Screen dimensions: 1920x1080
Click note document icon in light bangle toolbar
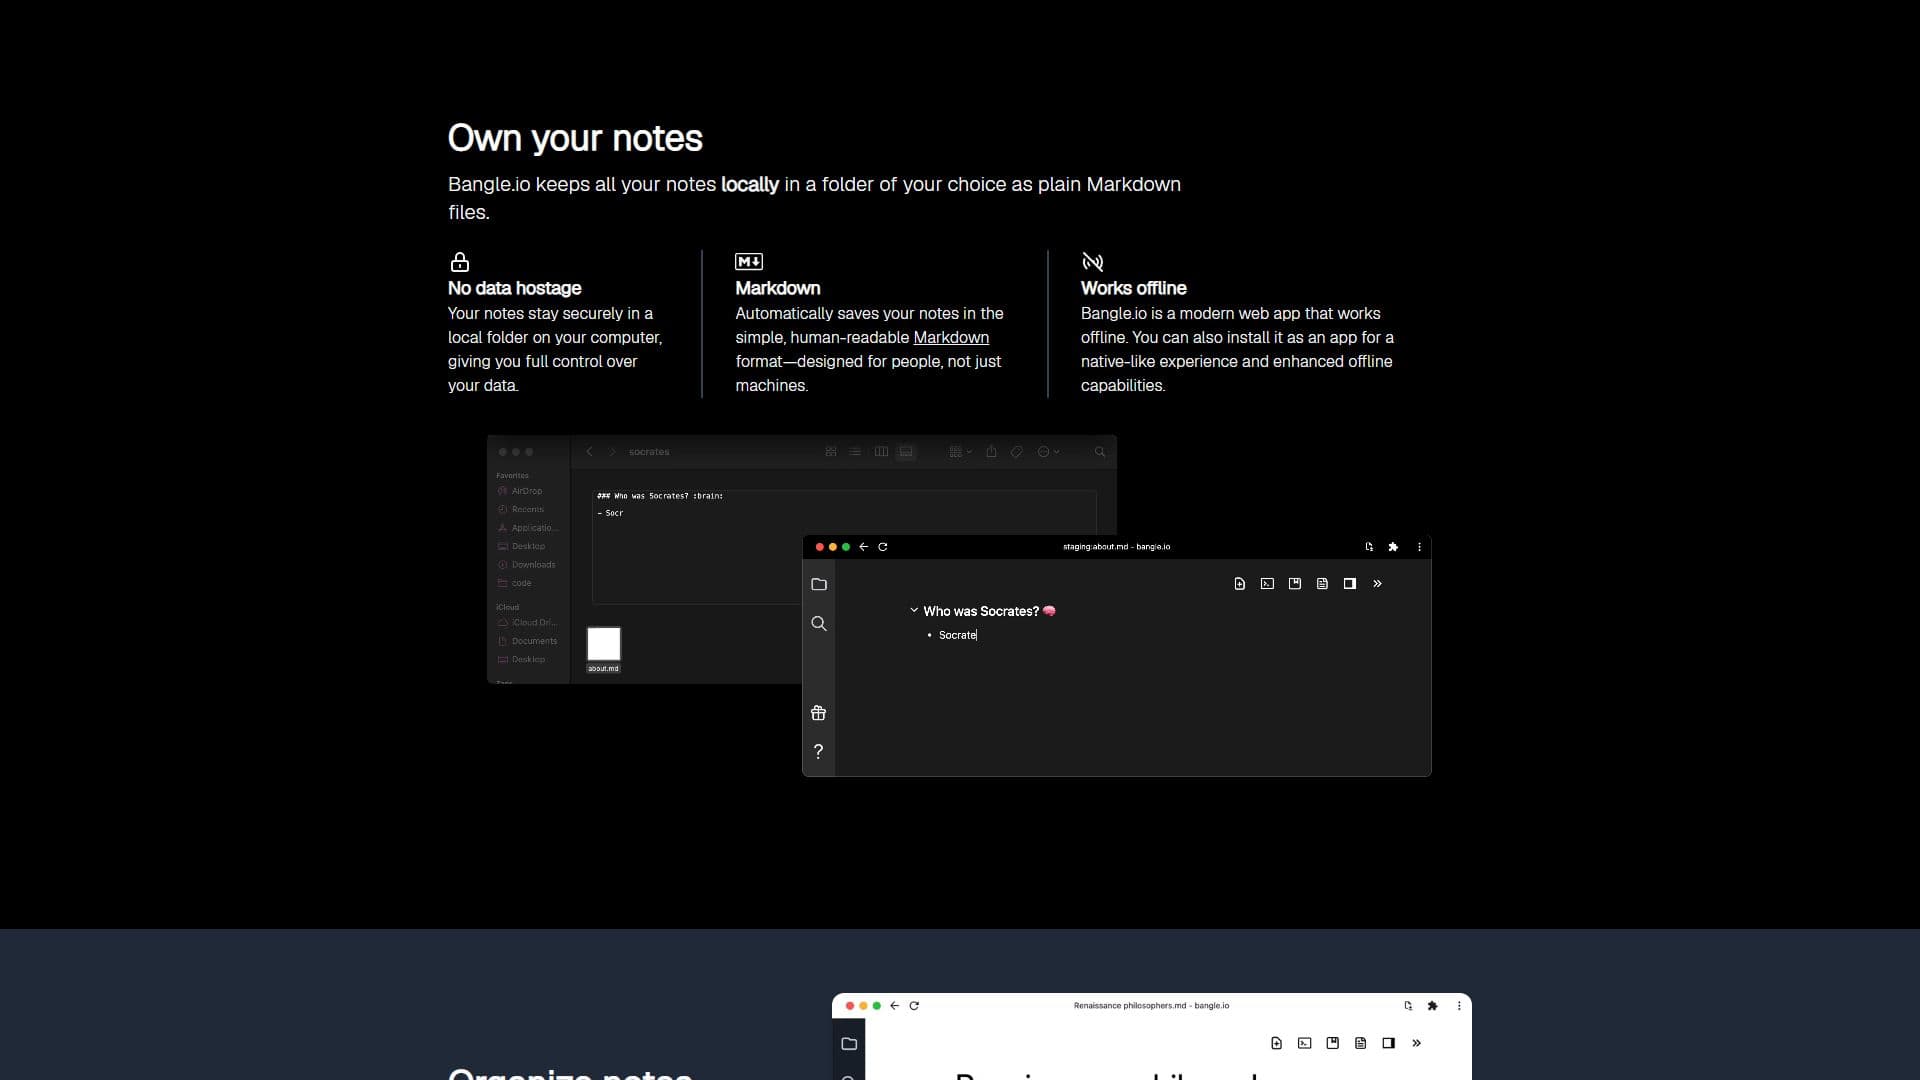1360,1043
